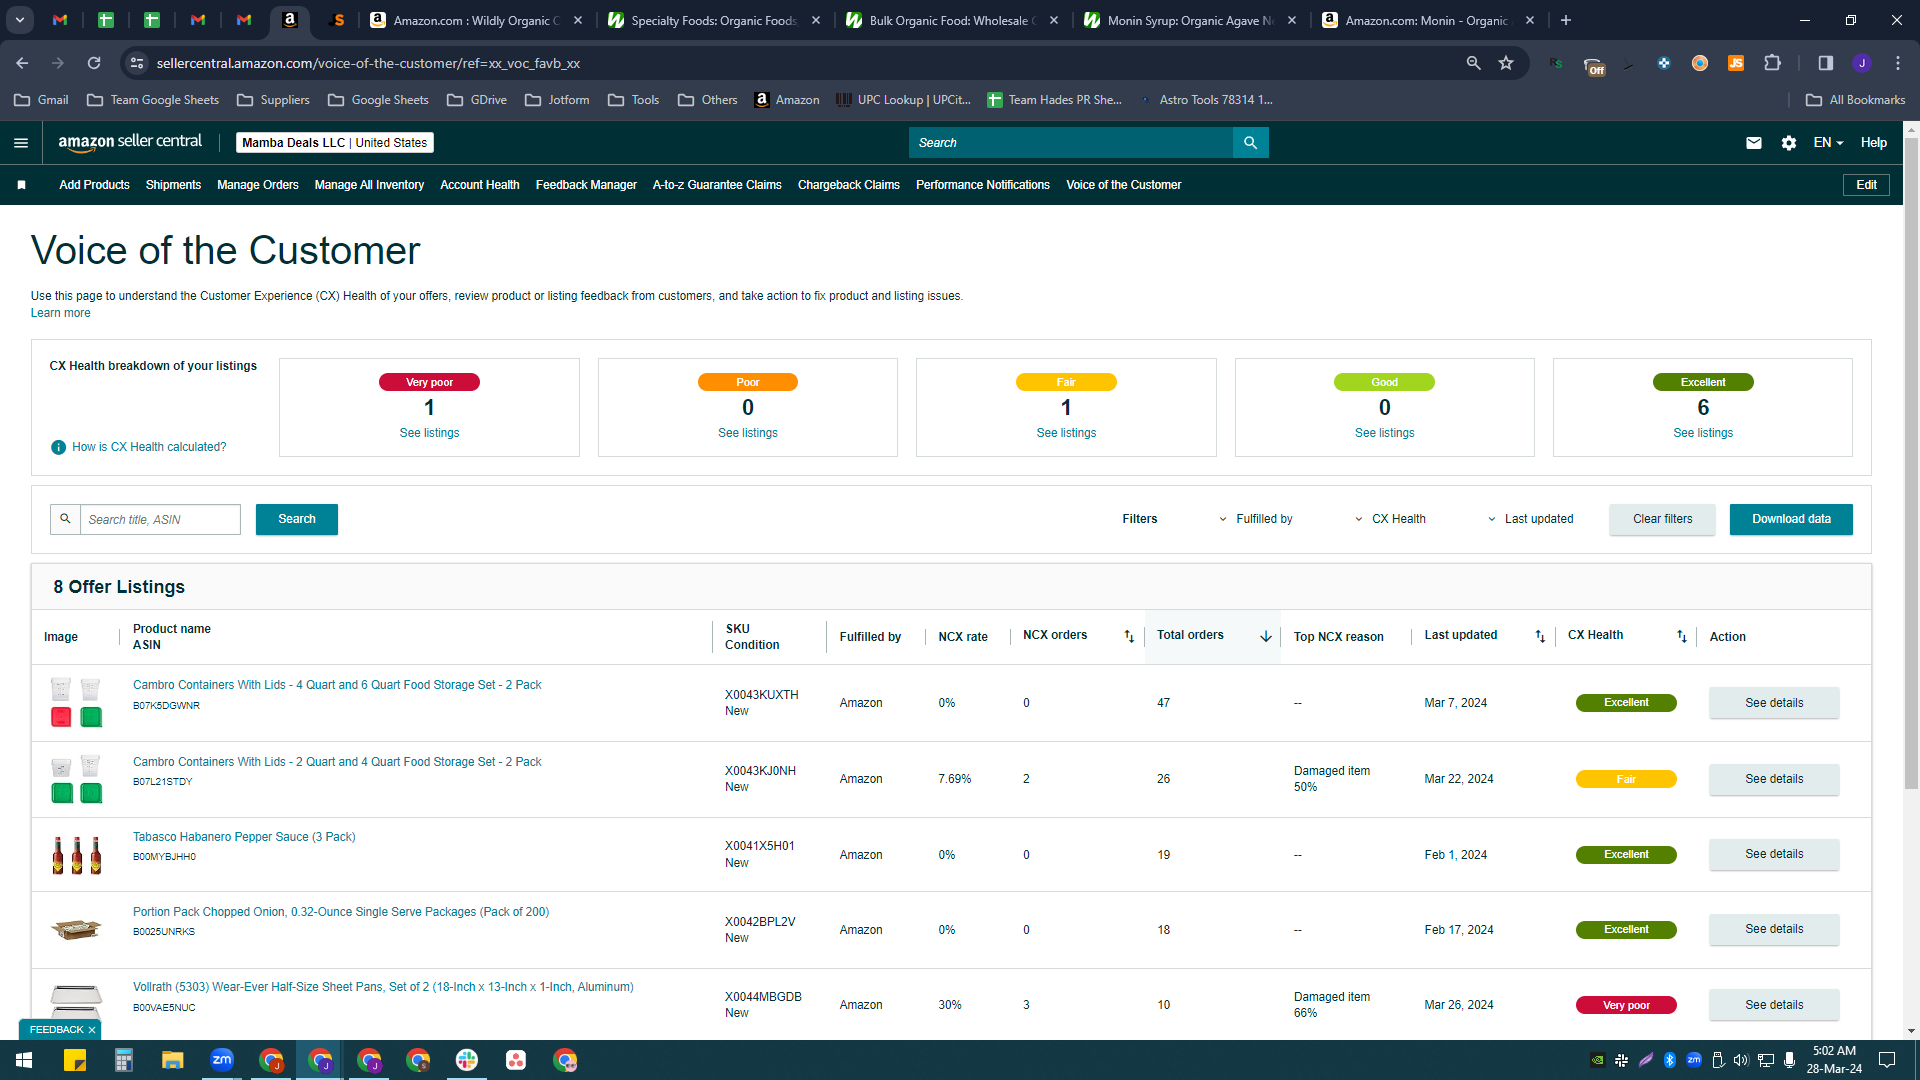The height and width of the screenshot is (1080, 1920).
Task: Click the Seller Central top search field
Action: 1071,143
